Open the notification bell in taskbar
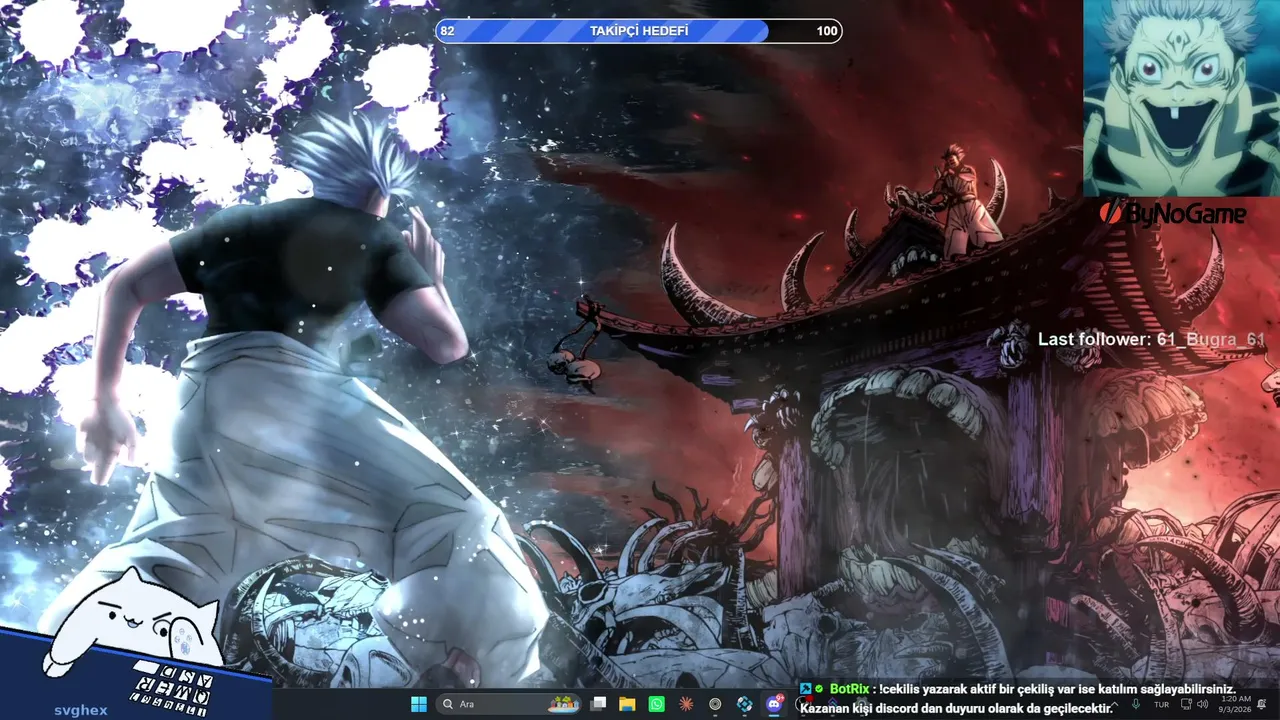The width and height of the screenshot is (1280, 720). [x=1262, y=704]
